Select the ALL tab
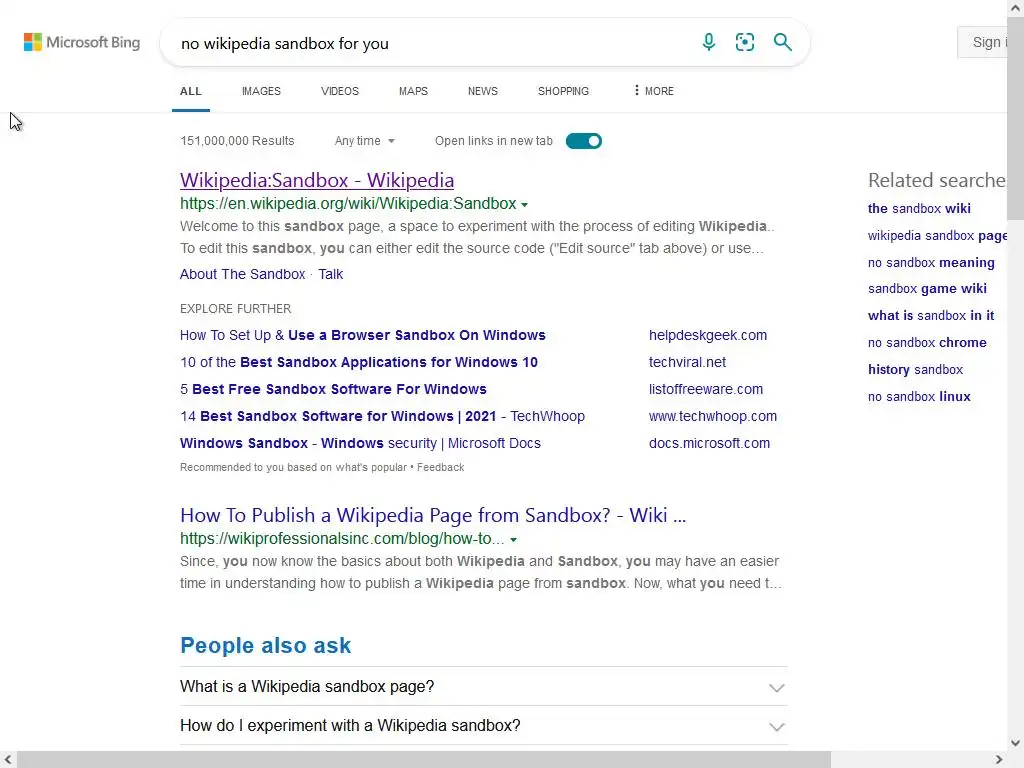The height and width of the screenshot is (768, 1024). tap(191, 91)
